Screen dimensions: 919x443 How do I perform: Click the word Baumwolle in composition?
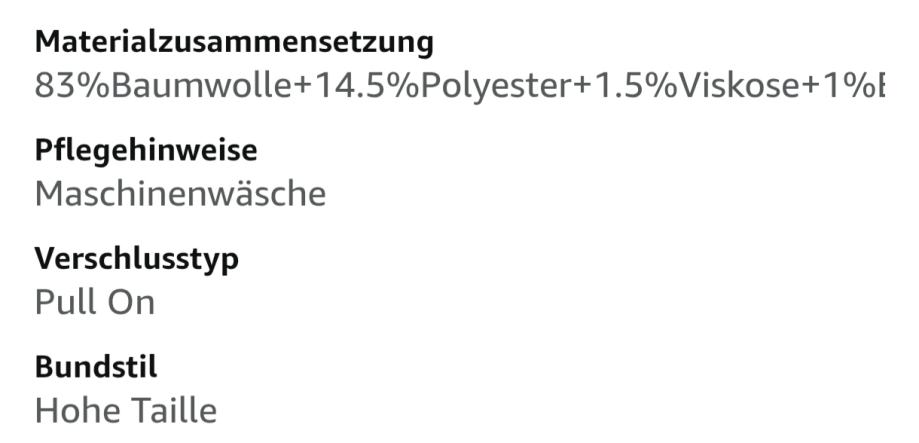202,86
